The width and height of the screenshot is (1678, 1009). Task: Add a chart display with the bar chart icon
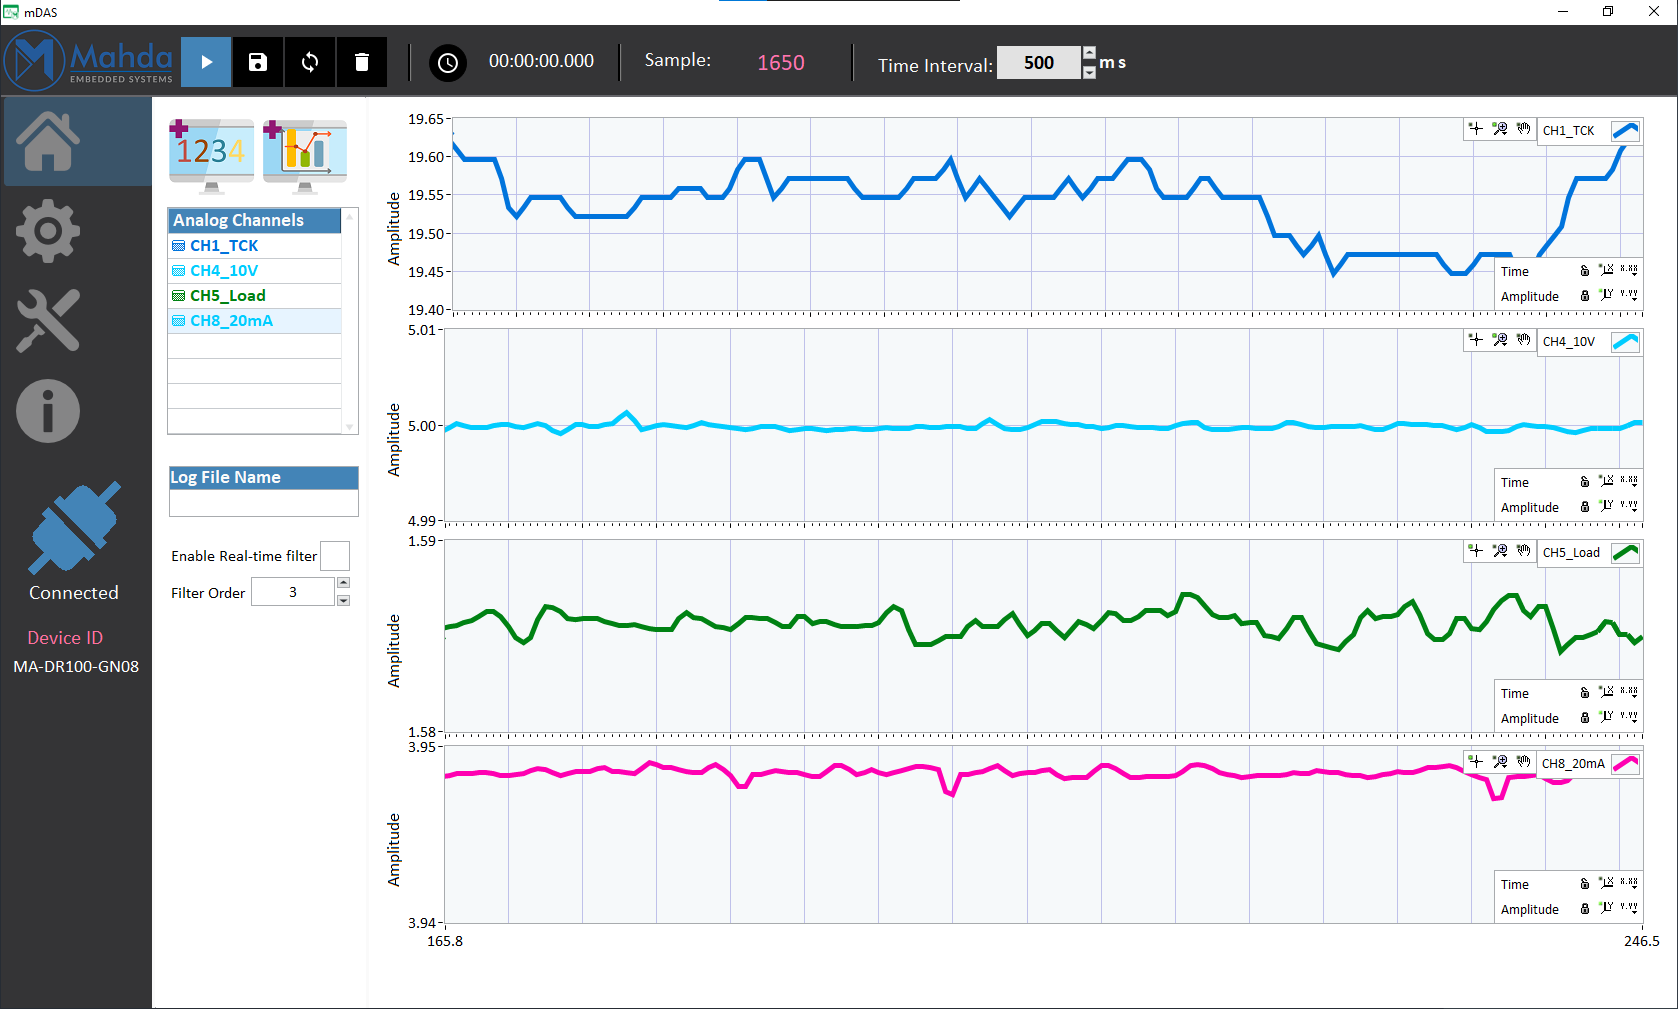(305, 156)
